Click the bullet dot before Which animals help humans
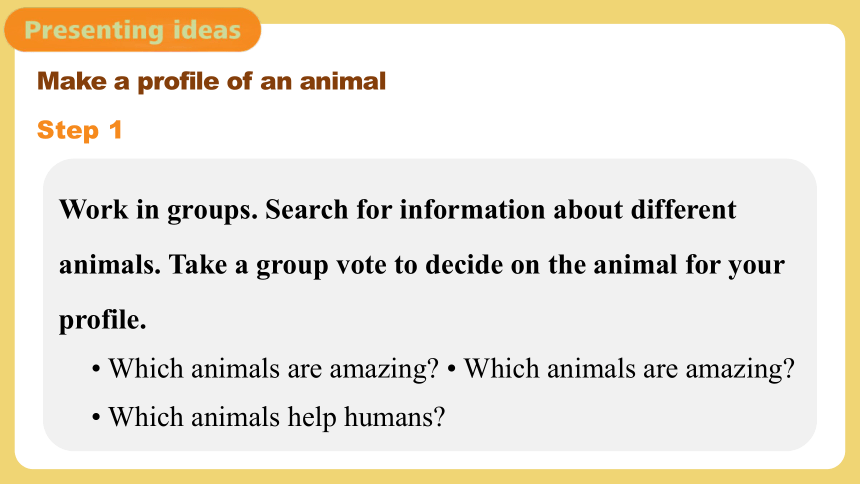This screenshot has width=860, height=484. (97, 418)
